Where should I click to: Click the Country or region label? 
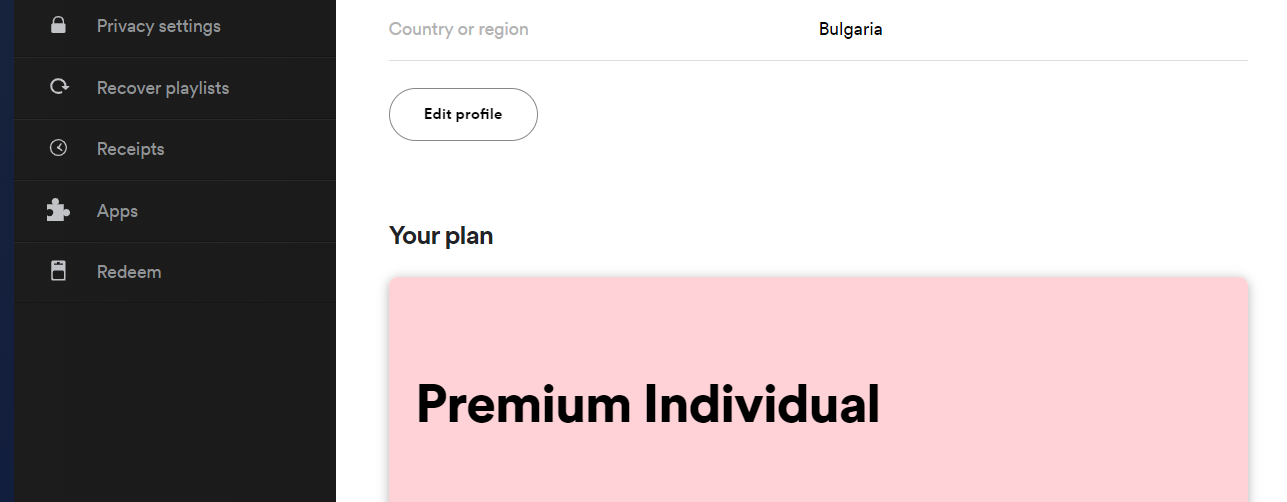coord(458,29)
